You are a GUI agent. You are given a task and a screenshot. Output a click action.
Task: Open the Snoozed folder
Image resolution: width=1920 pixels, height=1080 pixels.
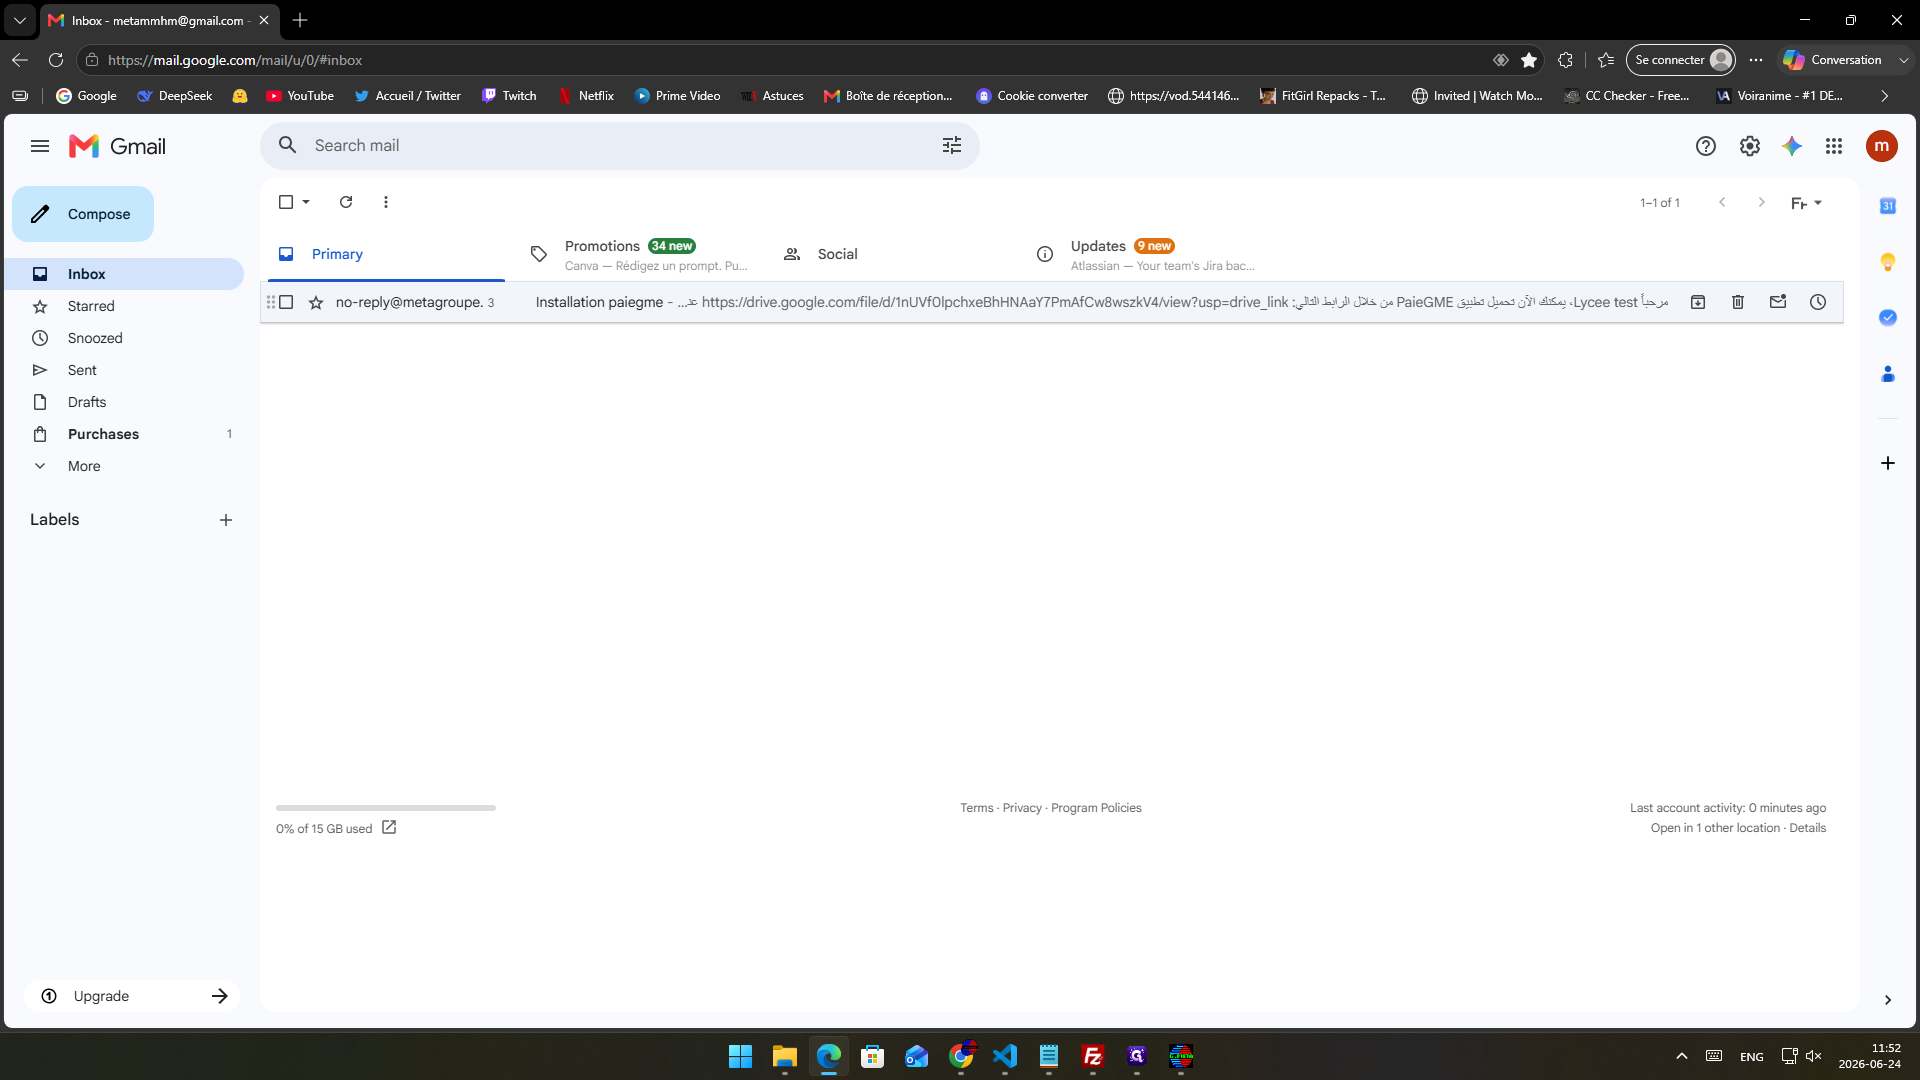point(124,338)
